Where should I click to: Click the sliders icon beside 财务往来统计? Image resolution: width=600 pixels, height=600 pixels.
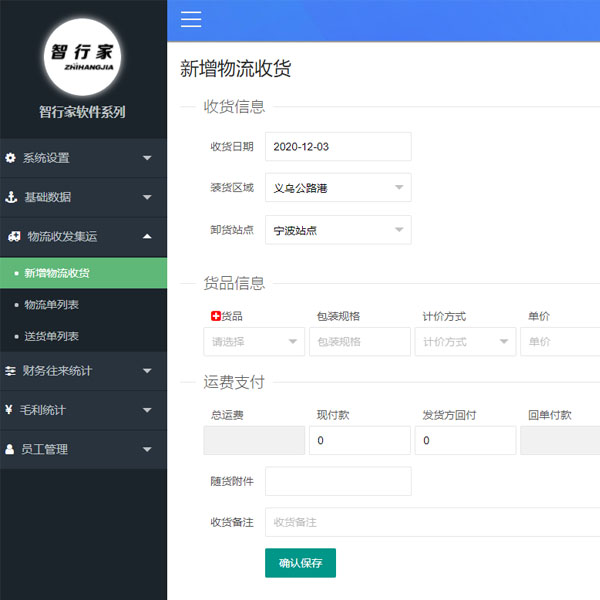(11, 371)
